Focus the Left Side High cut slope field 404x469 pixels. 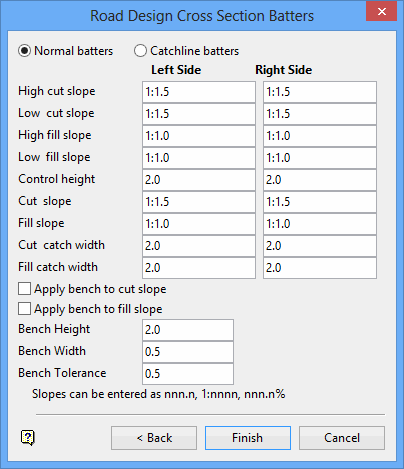pyautogui.click(x=199, y=92)
